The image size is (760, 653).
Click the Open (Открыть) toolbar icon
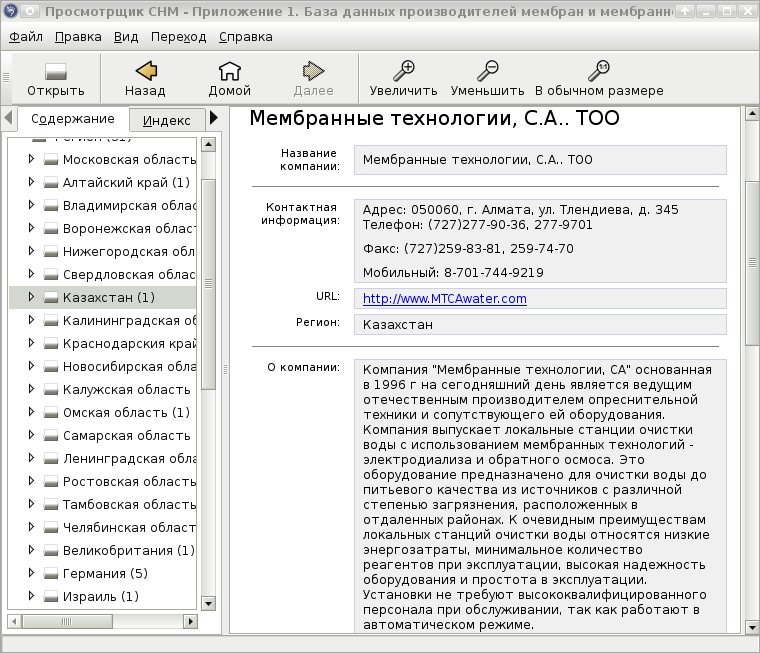coord(55,71)
